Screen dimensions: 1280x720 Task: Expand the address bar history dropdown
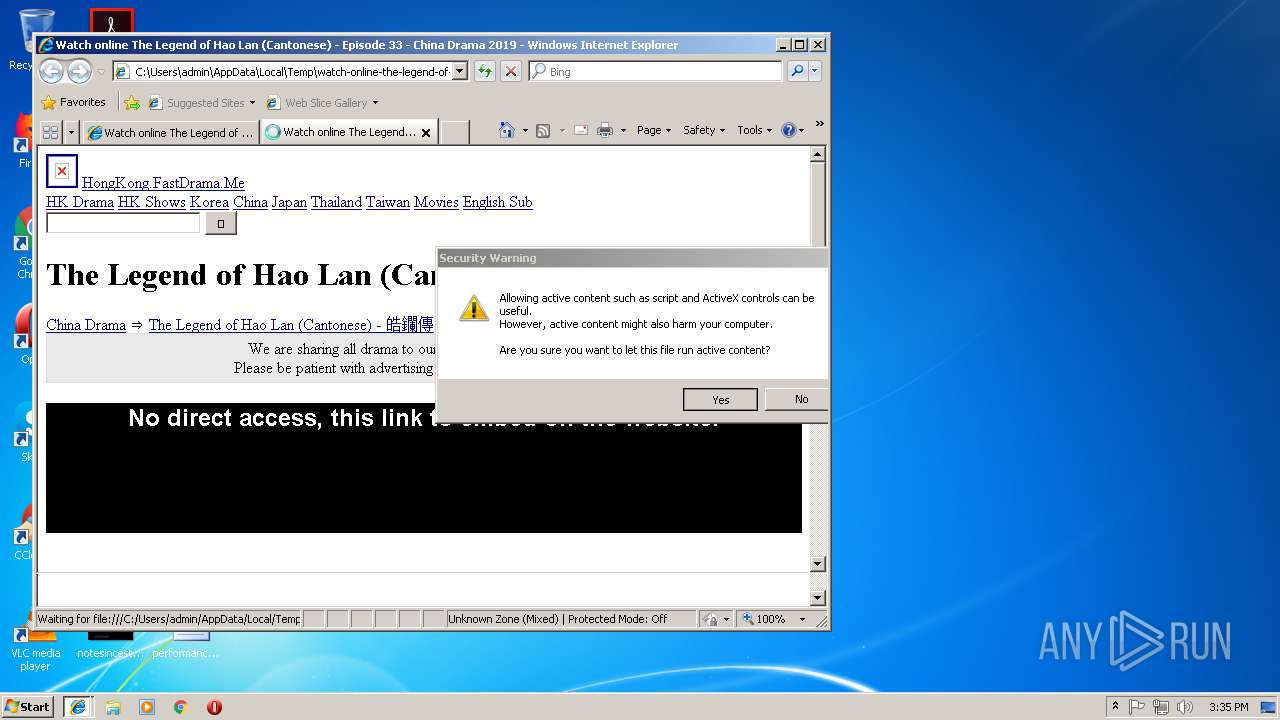[459, 71]
